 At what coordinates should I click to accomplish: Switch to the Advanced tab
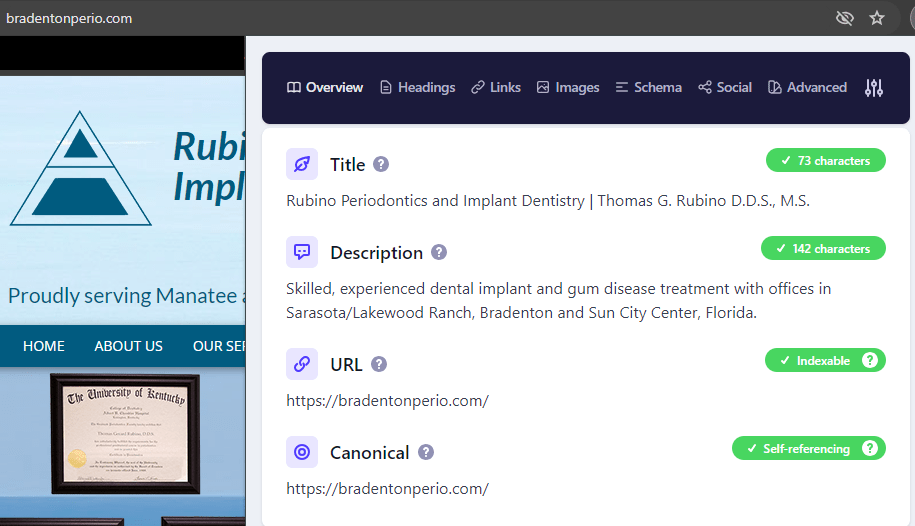[807, 88]
